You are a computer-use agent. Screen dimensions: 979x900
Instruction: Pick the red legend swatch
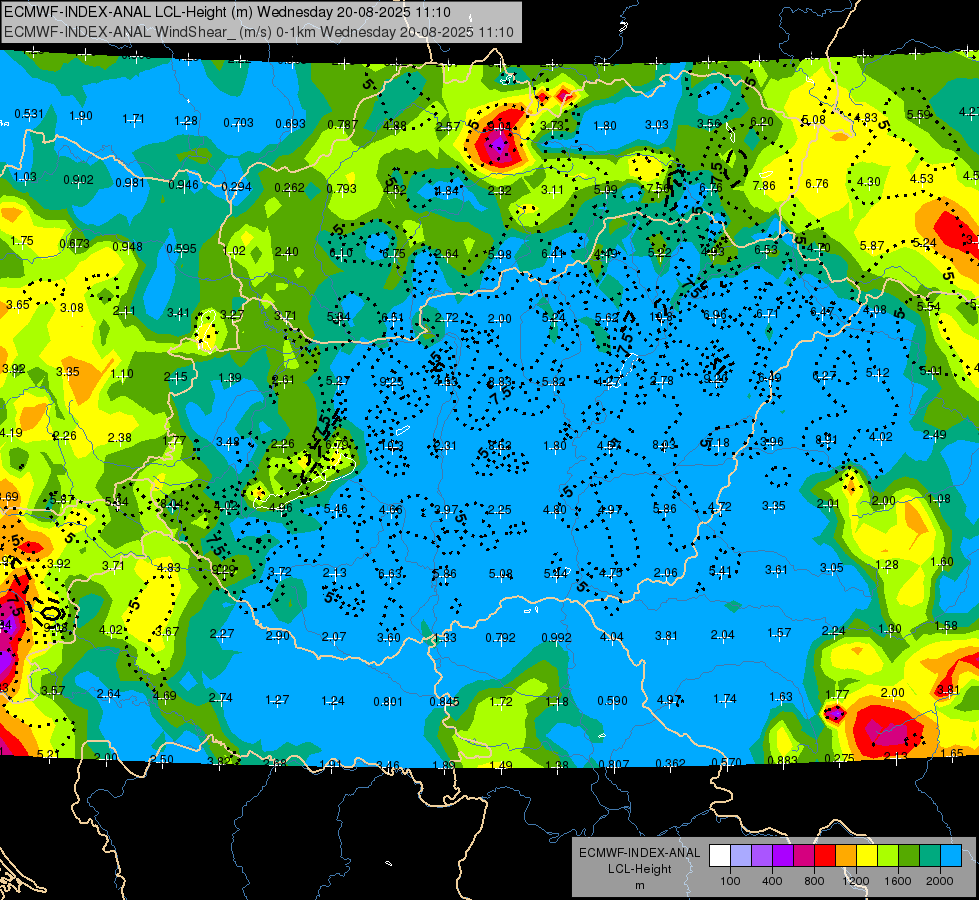click(x=825, y=856)
